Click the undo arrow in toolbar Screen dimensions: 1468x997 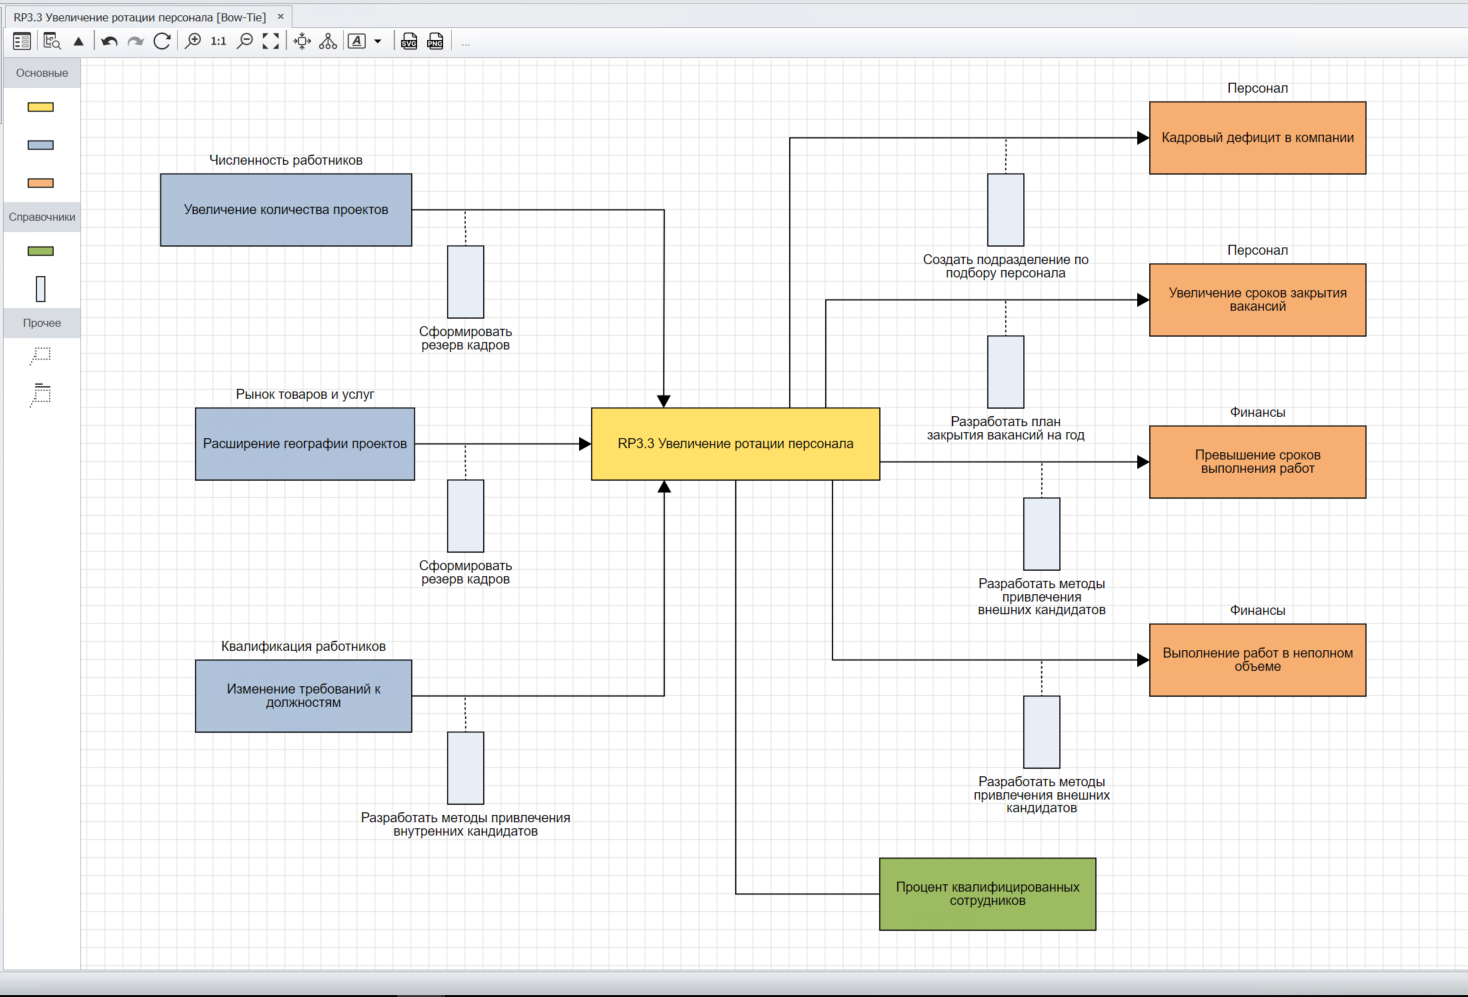(x=109, y=41)
